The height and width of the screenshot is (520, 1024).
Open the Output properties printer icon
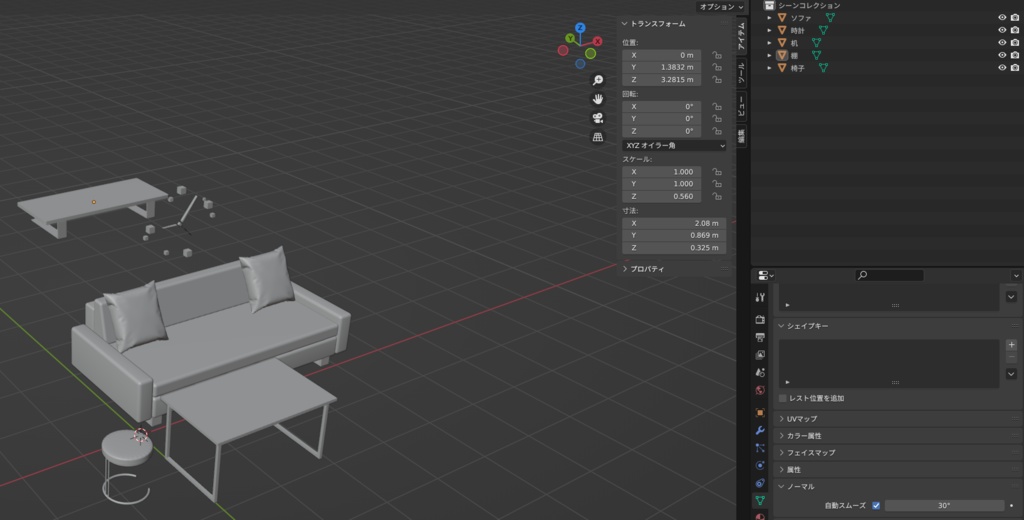pos(760,337)
